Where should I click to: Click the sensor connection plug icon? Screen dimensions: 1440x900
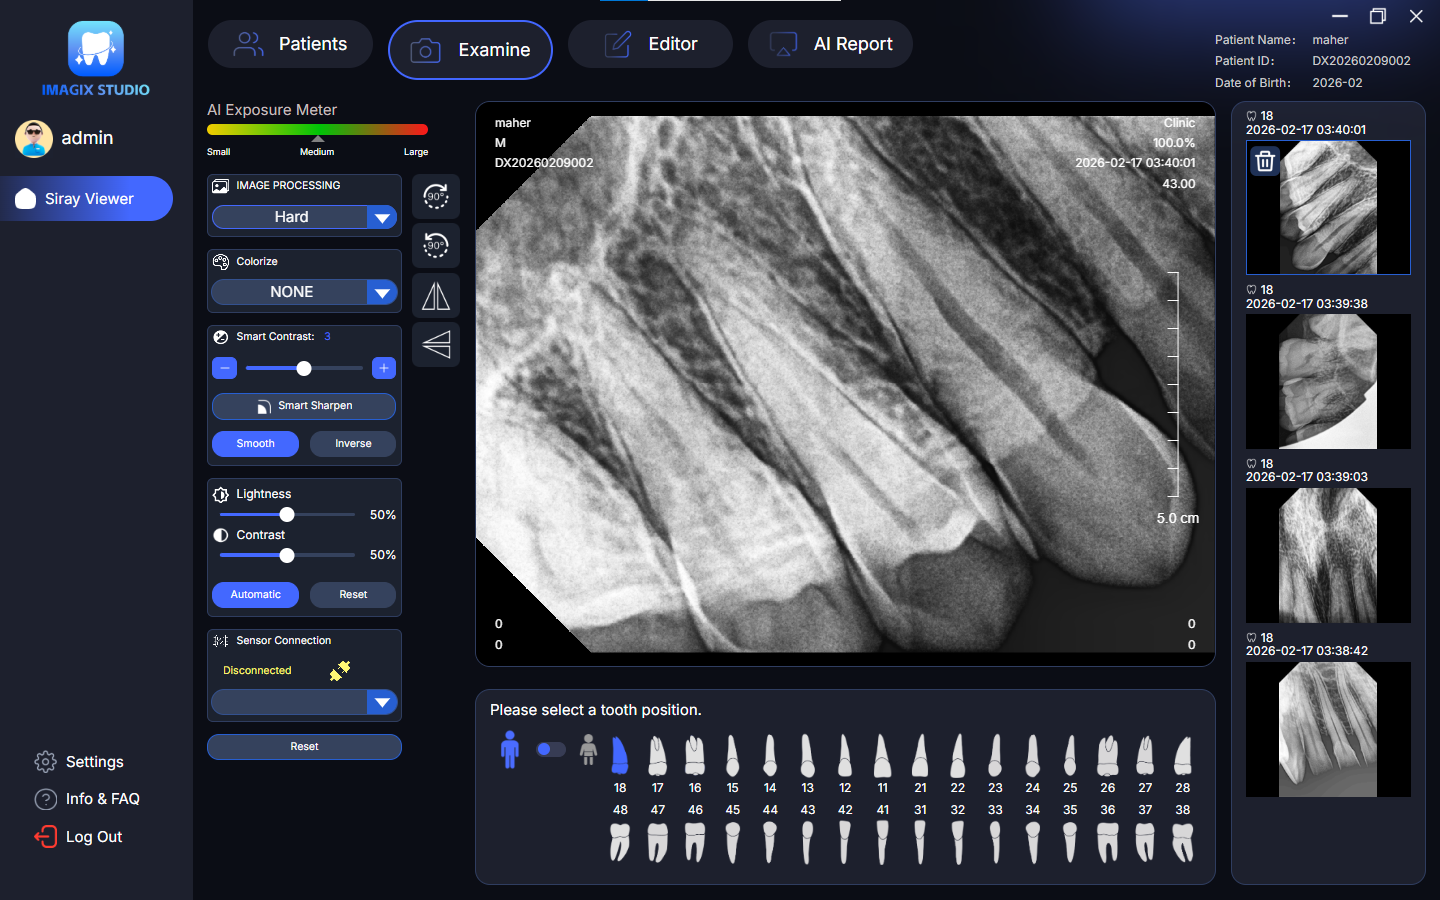(x=340, y=671)
